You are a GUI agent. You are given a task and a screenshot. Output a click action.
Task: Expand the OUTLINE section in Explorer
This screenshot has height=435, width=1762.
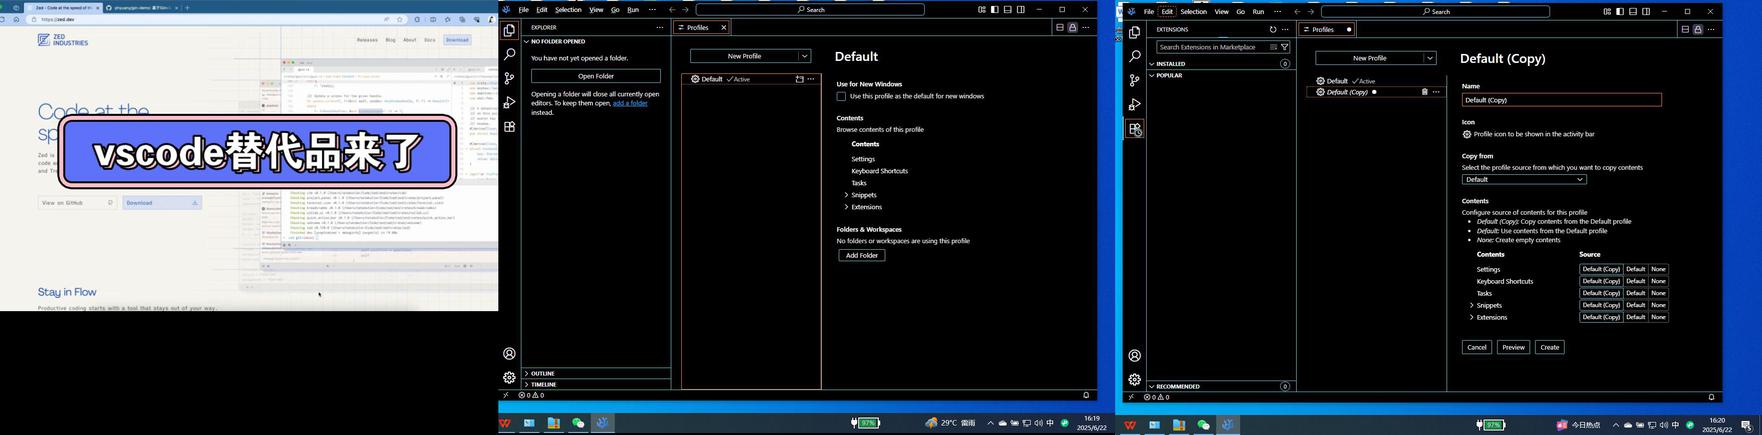(x=527, y=373)
